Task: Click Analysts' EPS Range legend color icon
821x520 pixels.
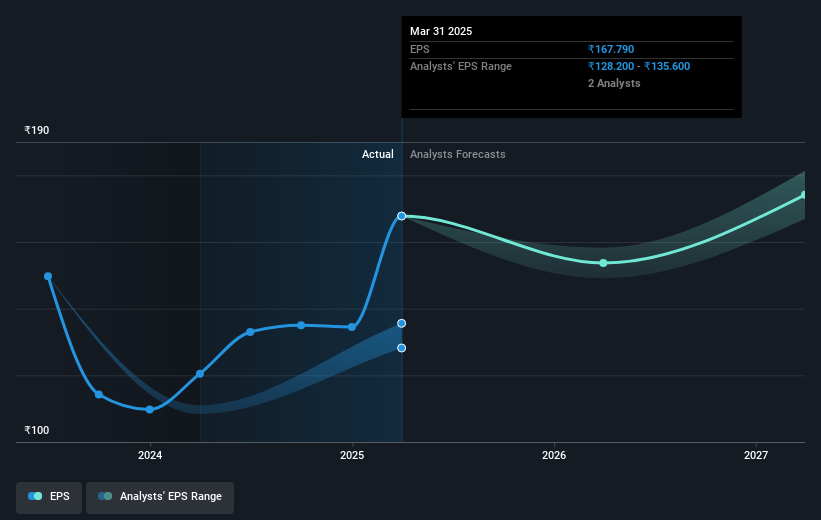Action: [105, 496]
